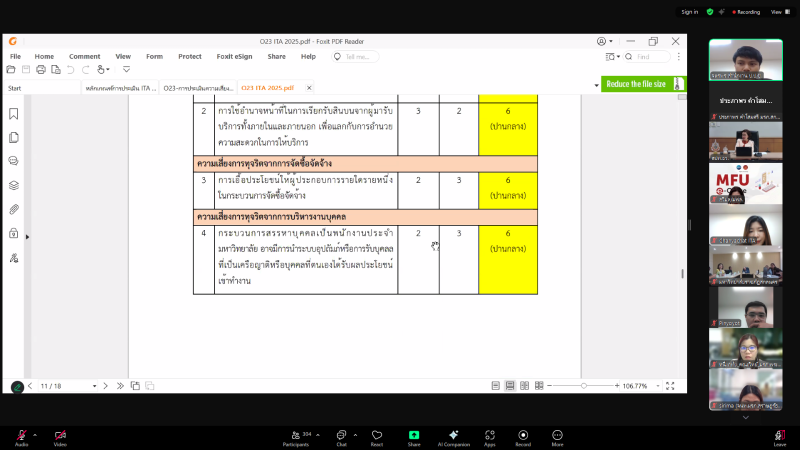Click Zoom's Share screen button

[414, 437]
